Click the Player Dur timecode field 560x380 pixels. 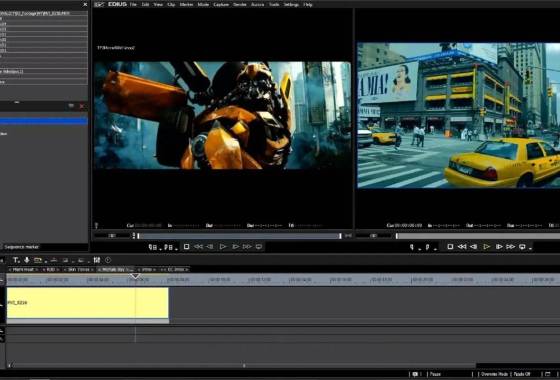click(264, 226)
